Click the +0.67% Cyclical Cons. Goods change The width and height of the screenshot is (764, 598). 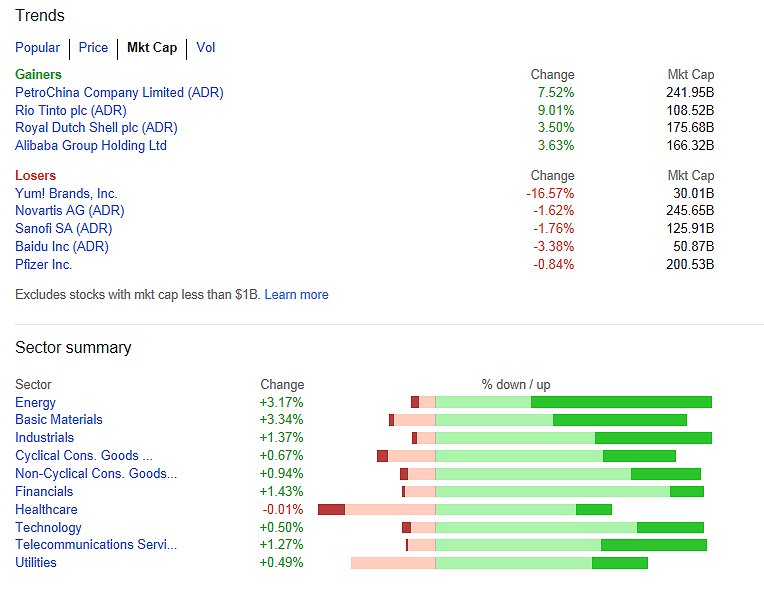tap(282, 456)
